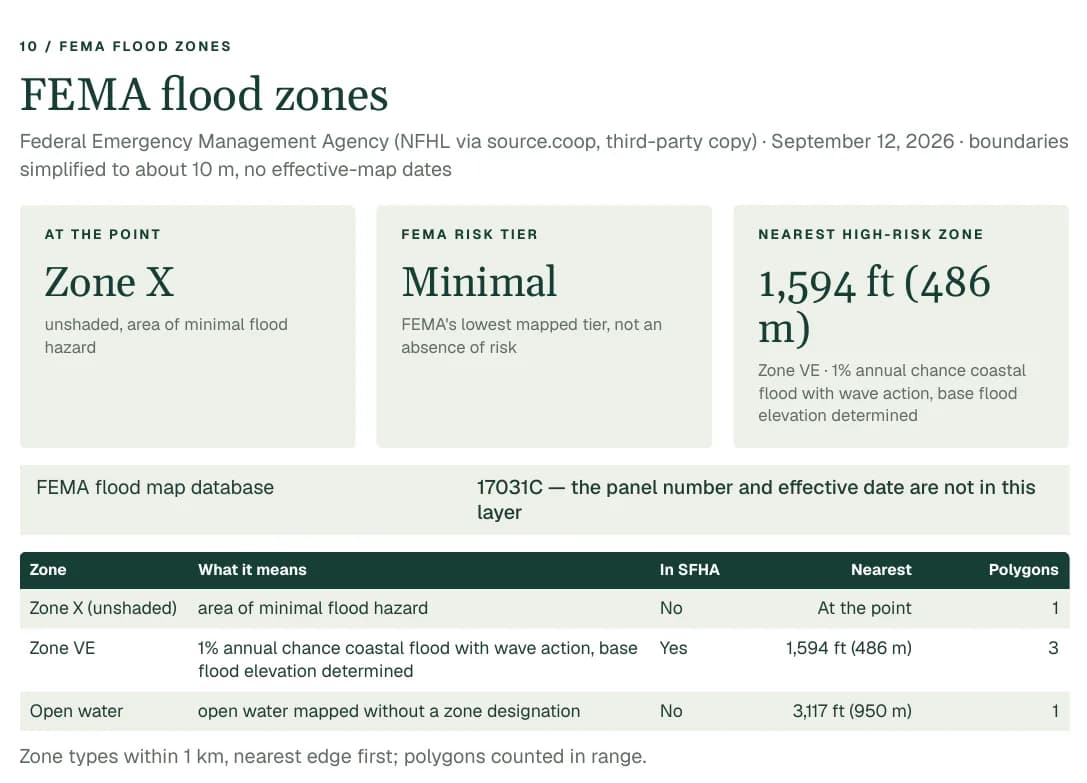Image resolution: width=1087 pixels, height=783 pixels.
Task: Click the Federal Emergency Management Agency source line
Action: (x=544, y=155)
